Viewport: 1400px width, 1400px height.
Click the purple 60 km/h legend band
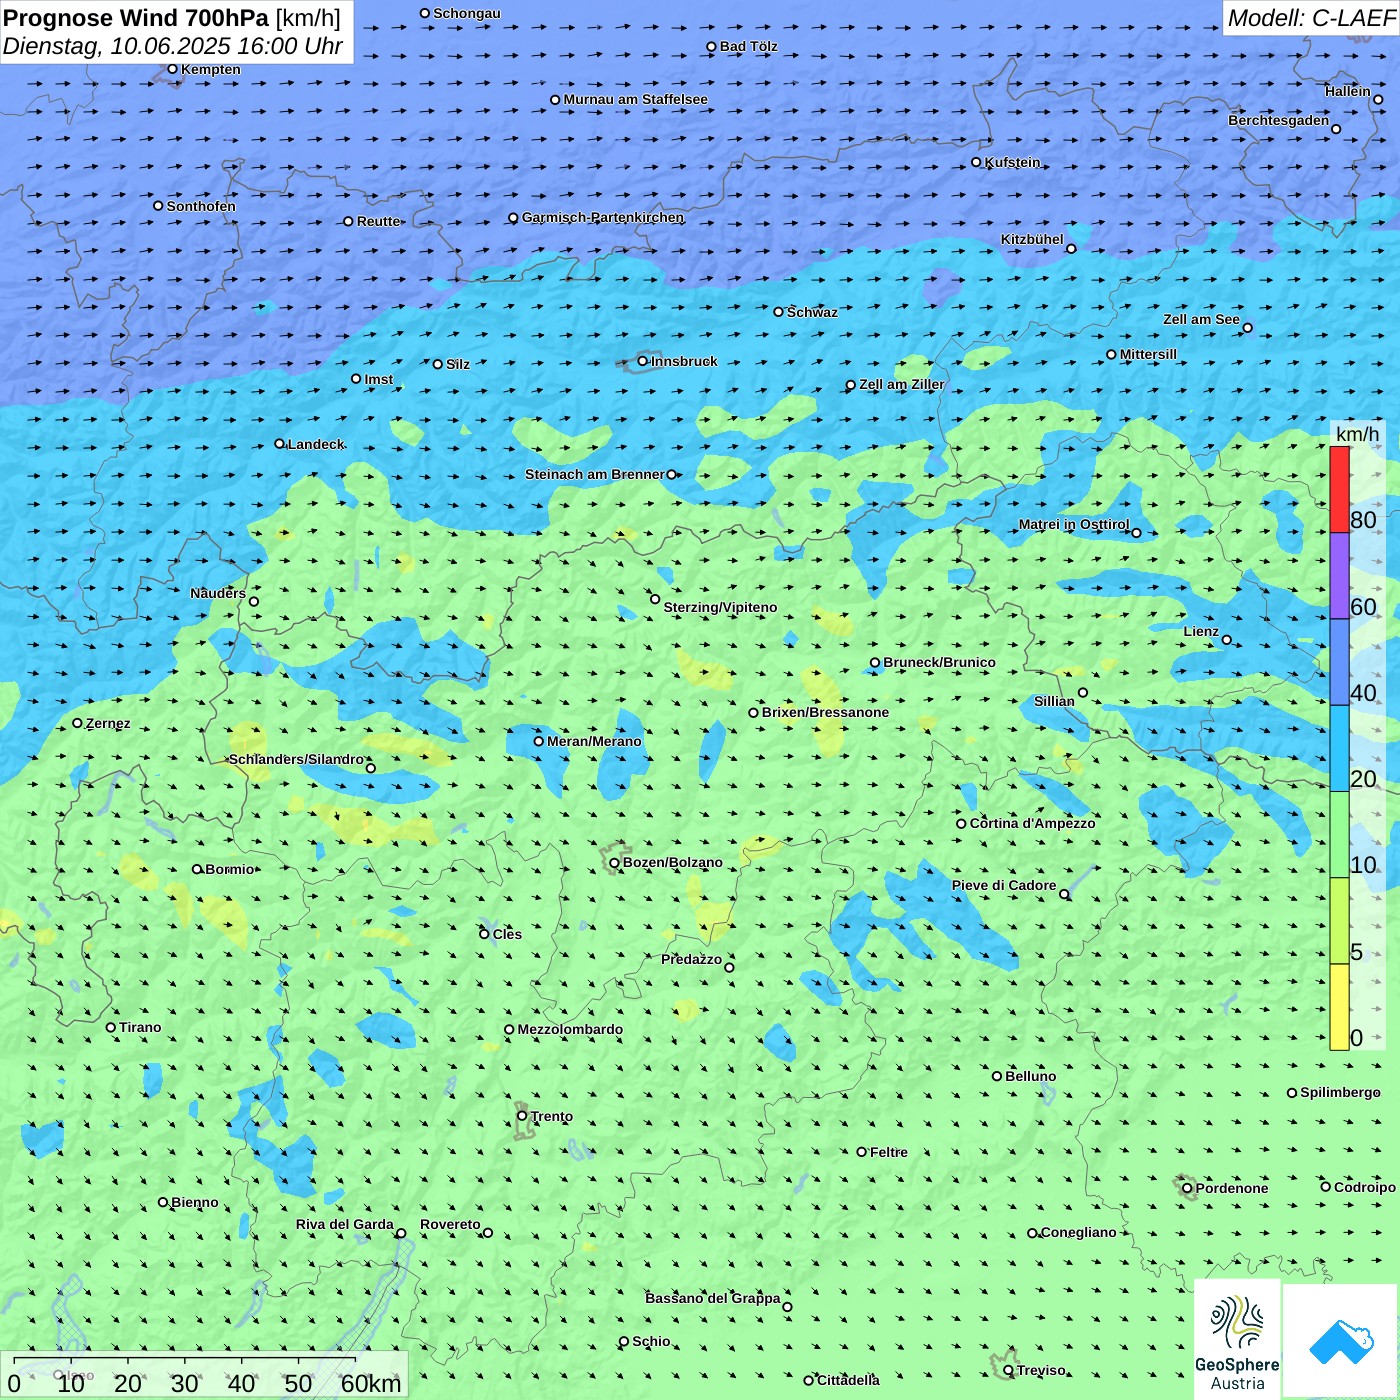[1339, 576]
